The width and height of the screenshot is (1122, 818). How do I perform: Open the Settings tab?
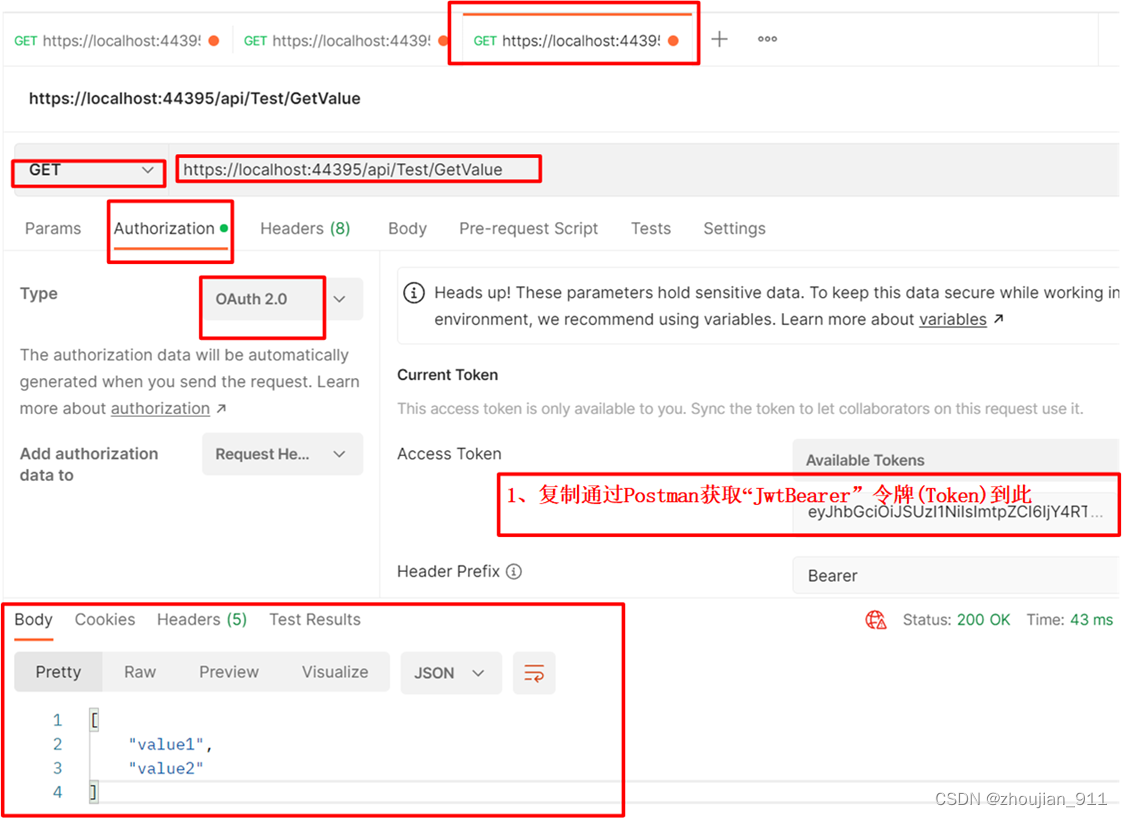click(734, 228)
